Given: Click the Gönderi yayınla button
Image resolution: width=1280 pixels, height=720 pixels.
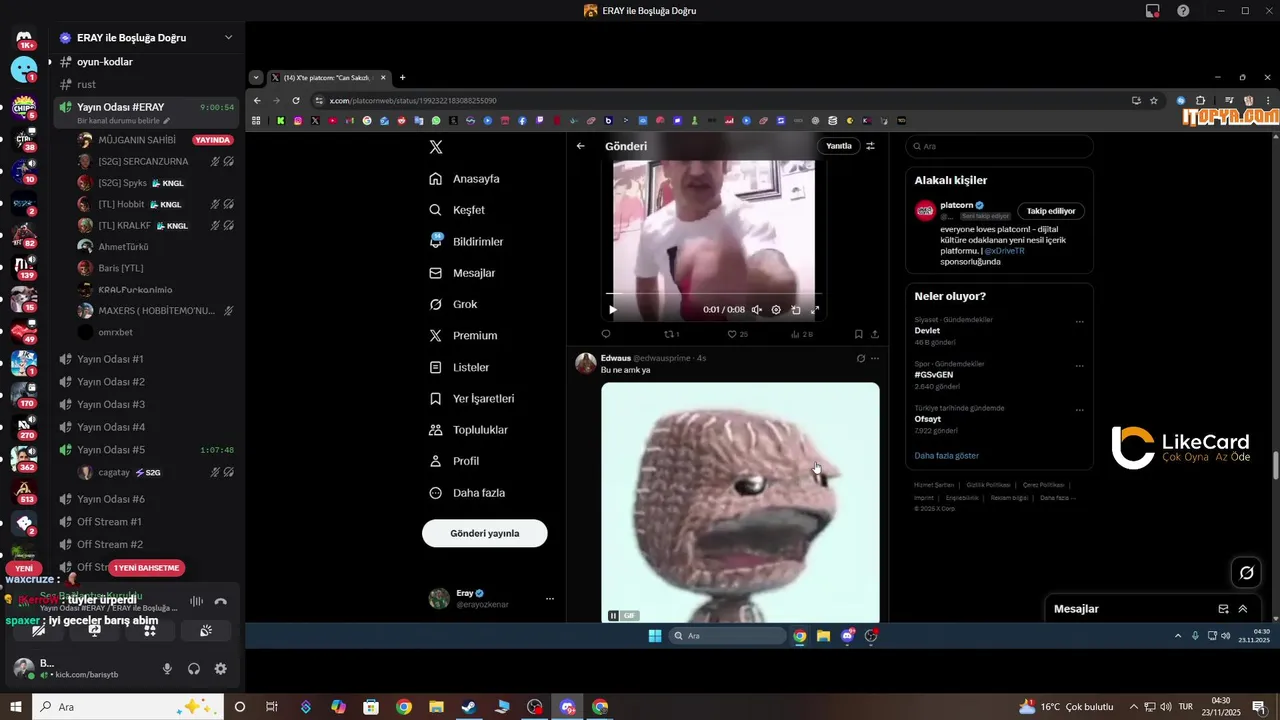Looking at the screenshot, I should point(485,533).
